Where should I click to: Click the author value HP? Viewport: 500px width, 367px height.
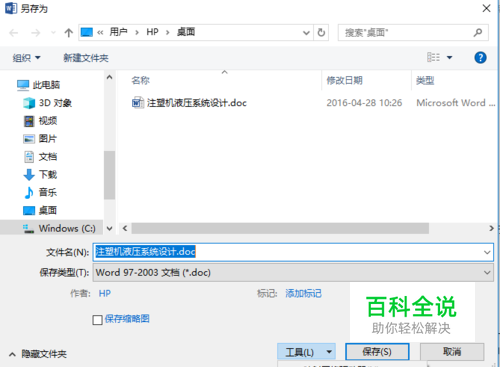(105, 294)
